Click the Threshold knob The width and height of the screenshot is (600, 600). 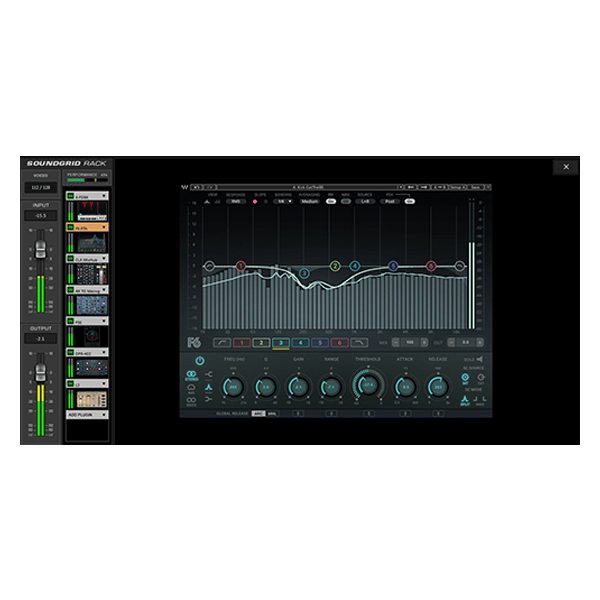tap(368, 385)
